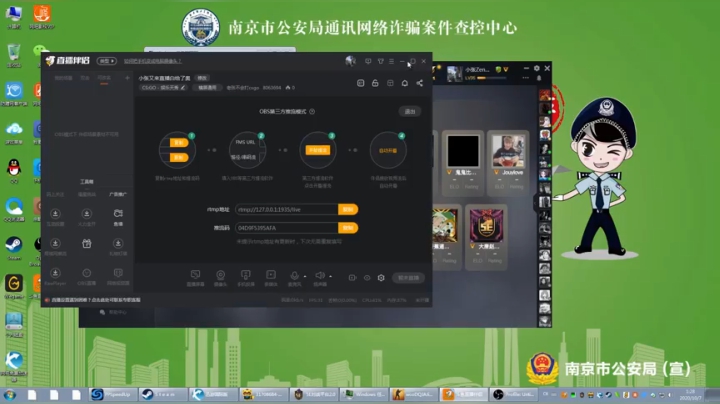Open the hamburger menu in the streaming app title bar
Image resolution: width=720 pixels, height=404 pixels.
[391, 61]
